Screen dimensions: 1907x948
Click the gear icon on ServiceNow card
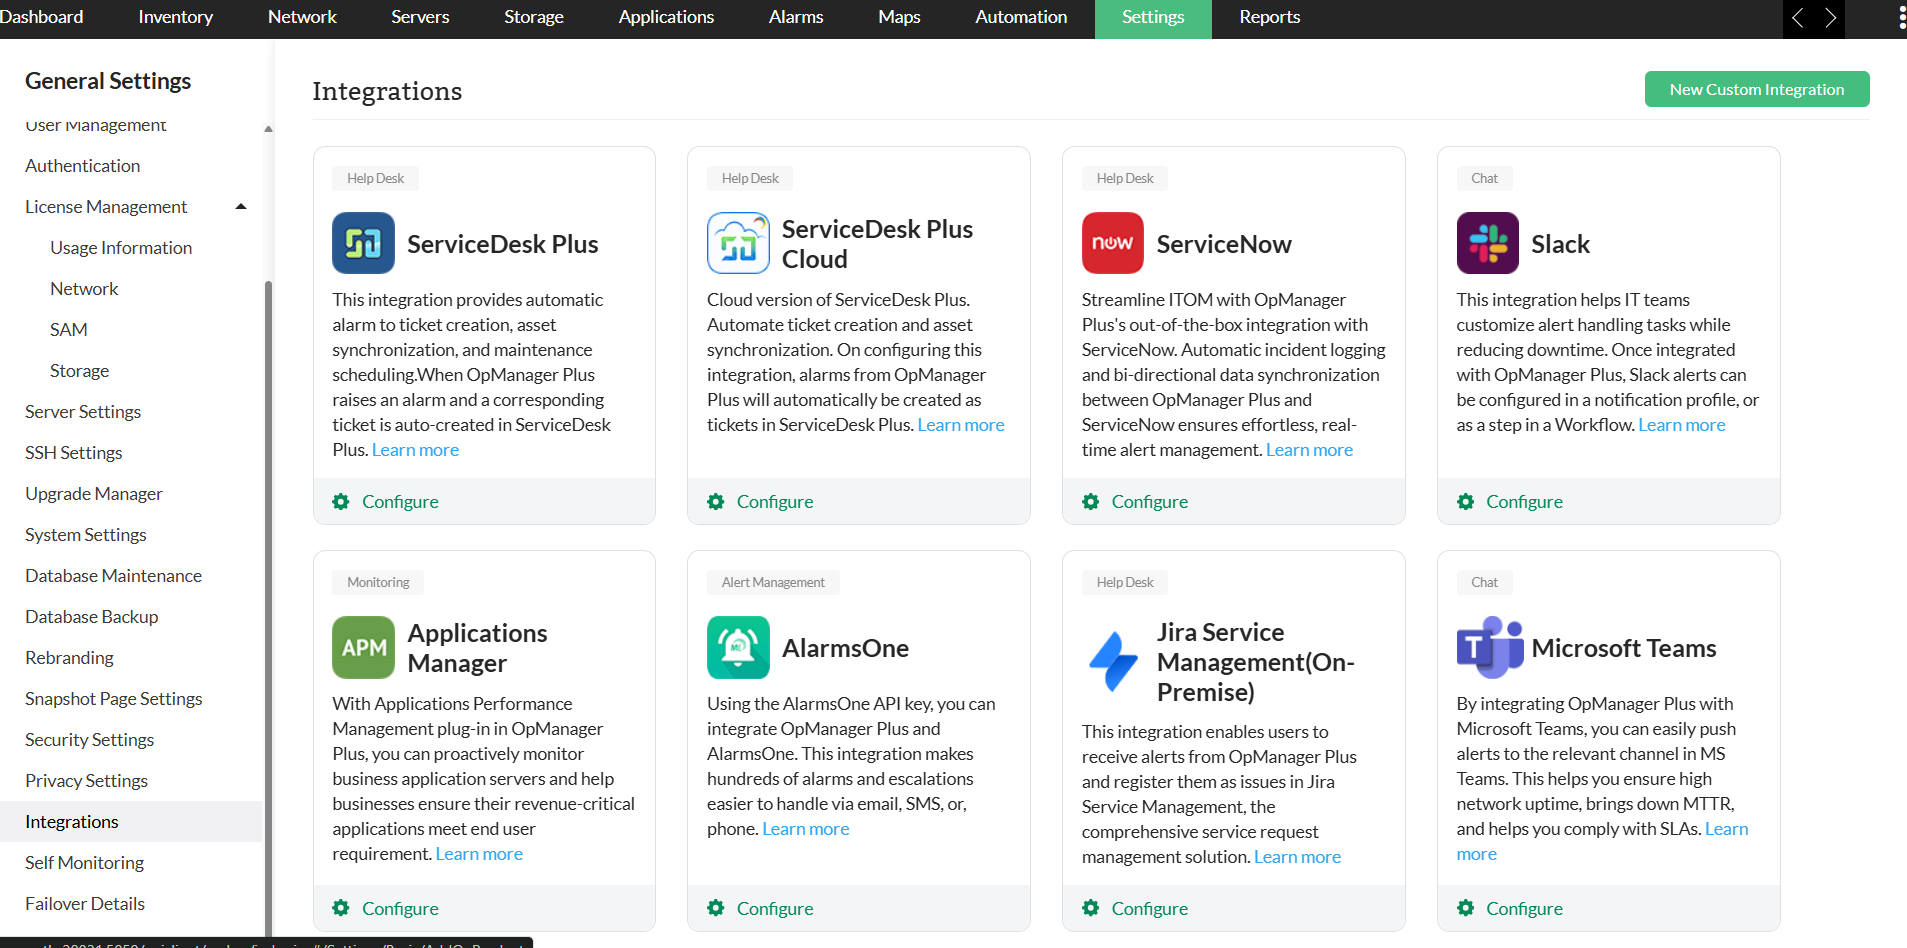click(x=1091, y=501)
